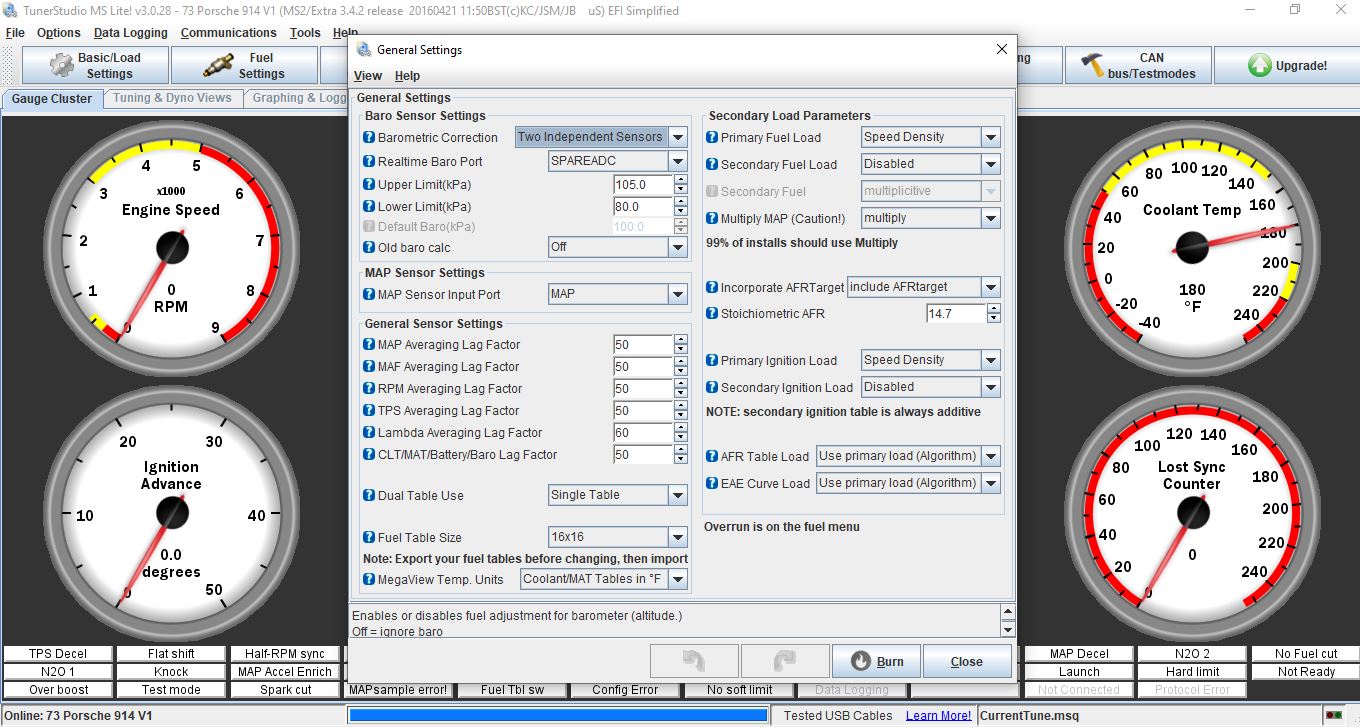Click help icon beside MAP Sensor Input Port
Viewport: 1360px width, 727px height.
coord(370,295)
